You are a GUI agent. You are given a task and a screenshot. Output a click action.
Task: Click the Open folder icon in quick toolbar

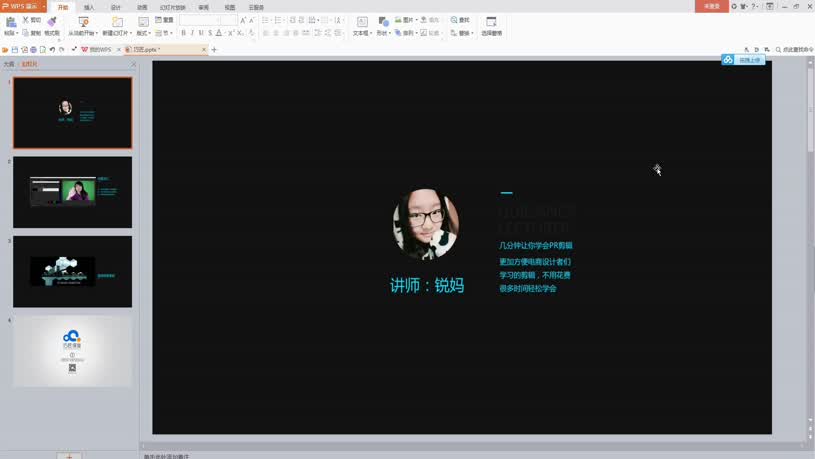pos(5,49)
